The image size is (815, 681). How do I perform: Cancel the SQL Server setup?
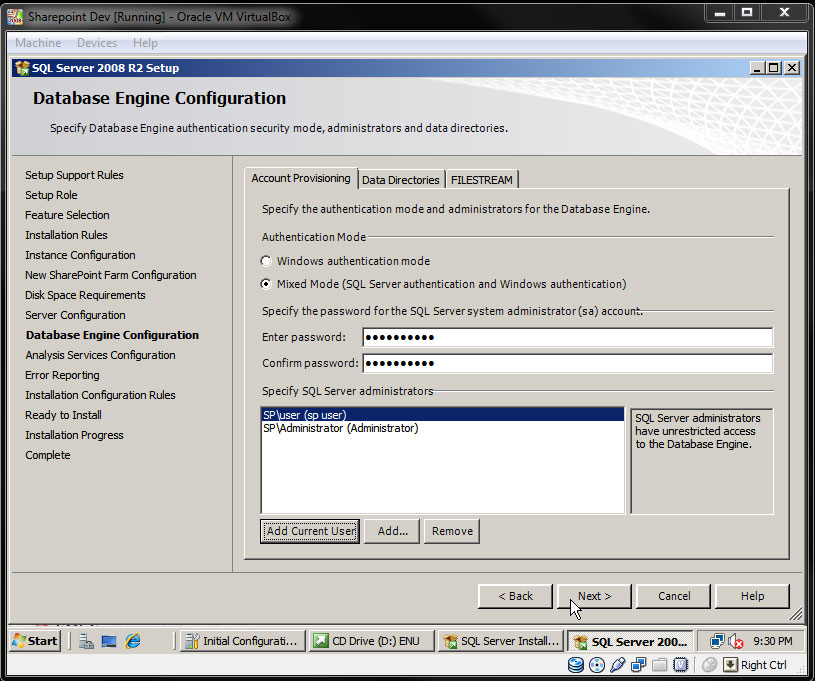(674, 596)
